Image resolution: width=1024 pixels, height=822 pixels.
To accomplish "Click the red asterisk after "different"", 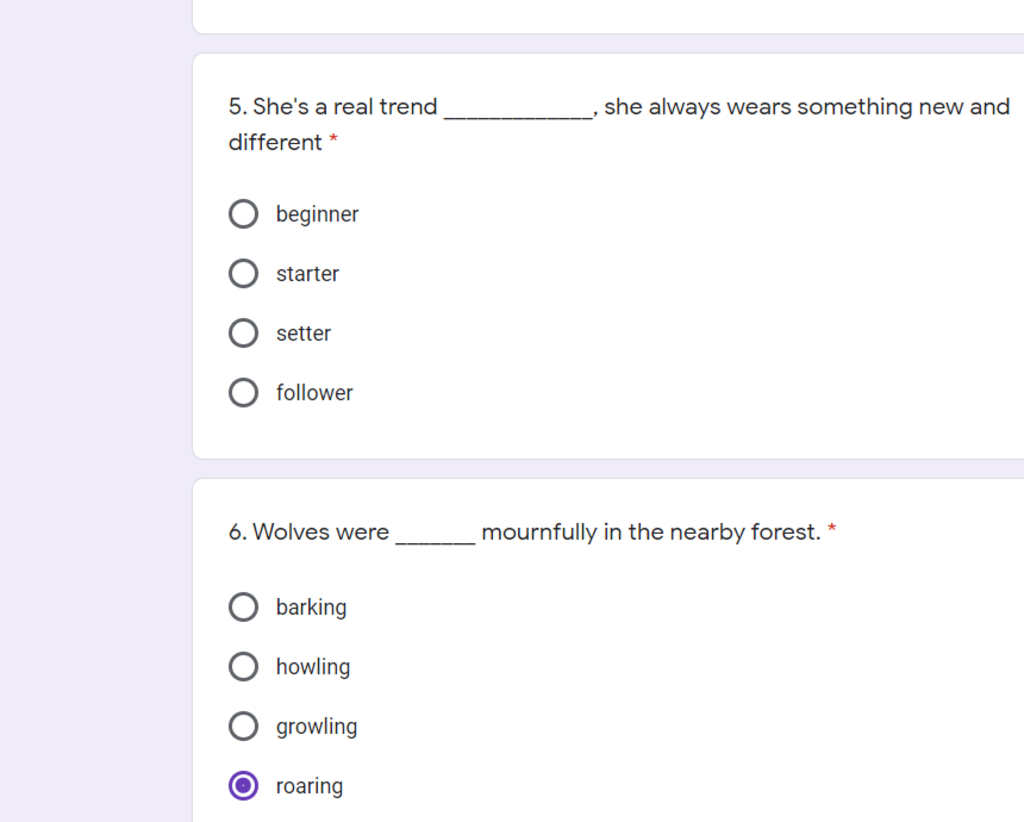I will pyautogui.click(x=333, y=139).
